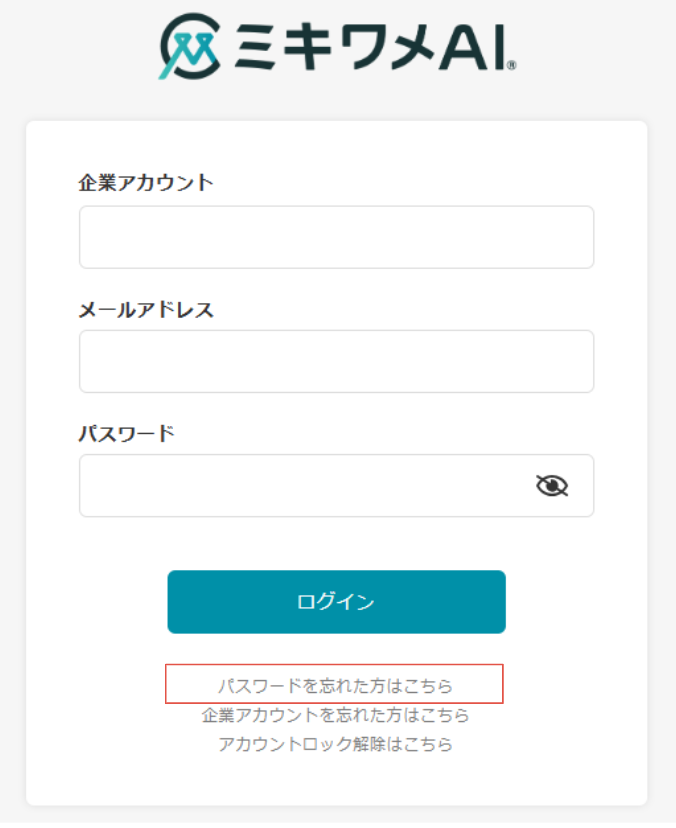Select the パスワード entry field
The height and width of the screenshot is (828, 676).
pyautogui.click(x=300, y=485)
